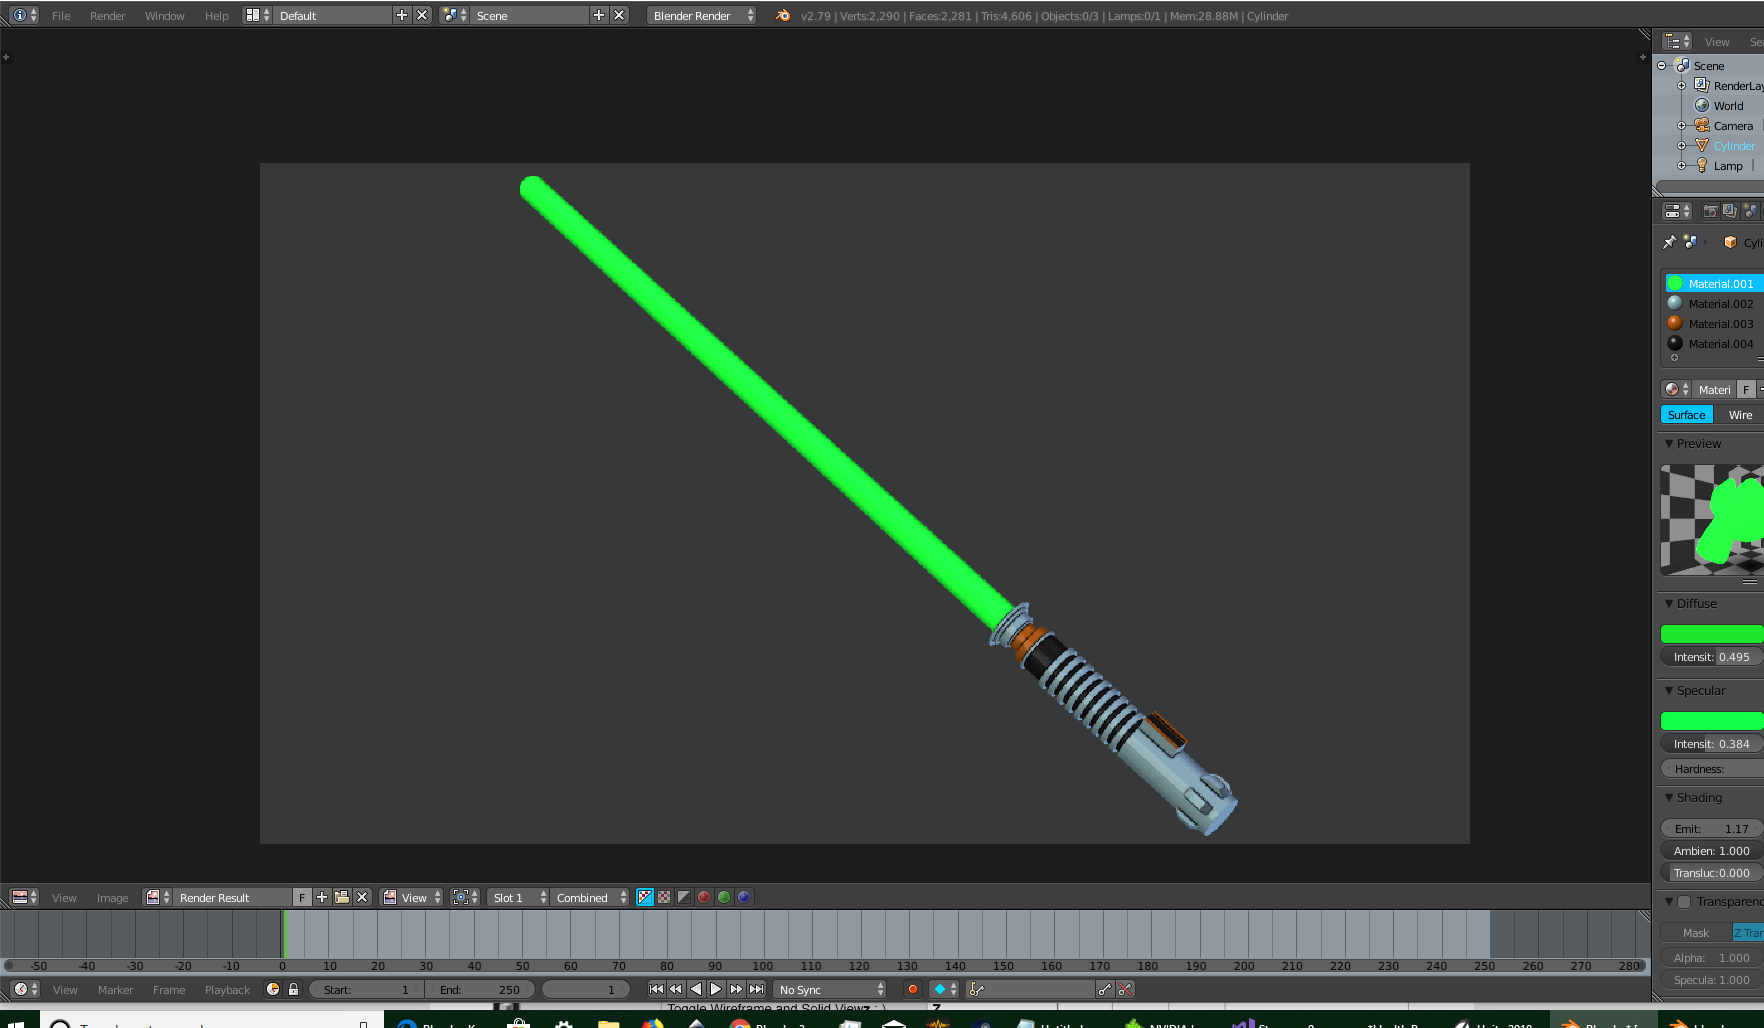Select the Cylinder object in outliner
Image resolution: width=1764 pixels, height=1028 pixels.
[x=1734, y=146]
